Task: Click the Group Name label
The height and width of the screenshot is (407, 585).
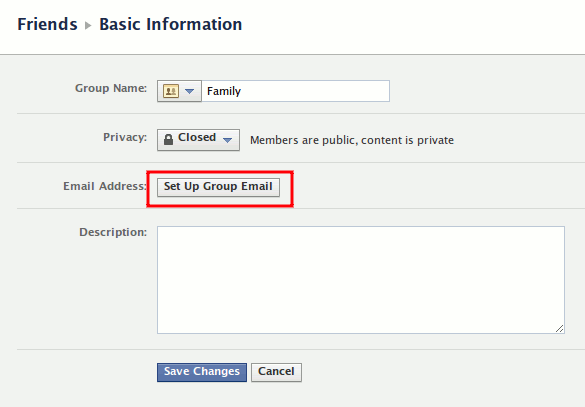Action: tap(111, 88)
